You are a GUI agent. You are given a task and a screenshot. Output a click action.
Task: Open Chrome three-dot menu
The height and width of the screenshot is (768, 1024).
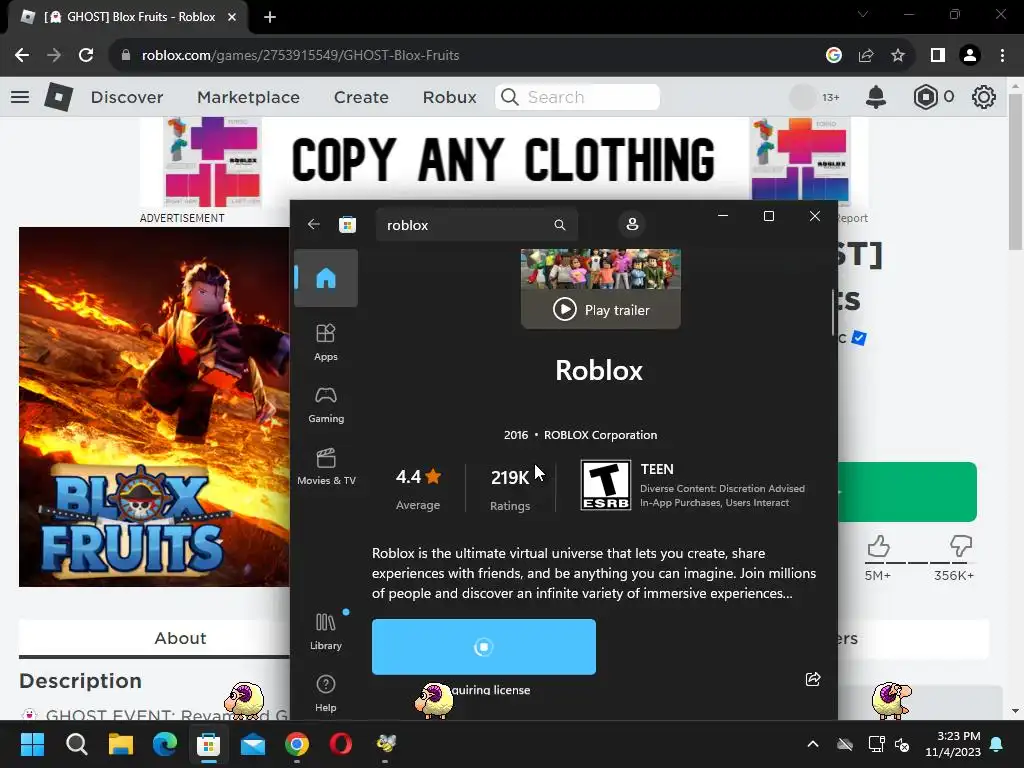coord(1002,56)
